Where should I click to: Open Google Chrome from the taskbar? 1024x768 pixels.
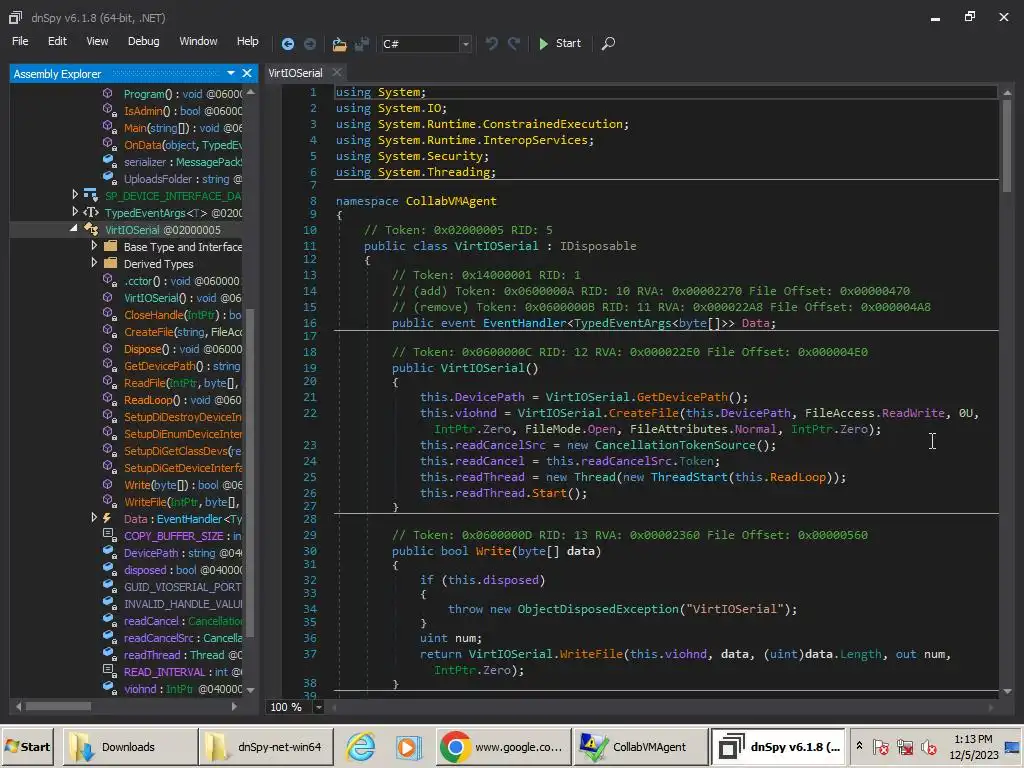coord(503,747)
